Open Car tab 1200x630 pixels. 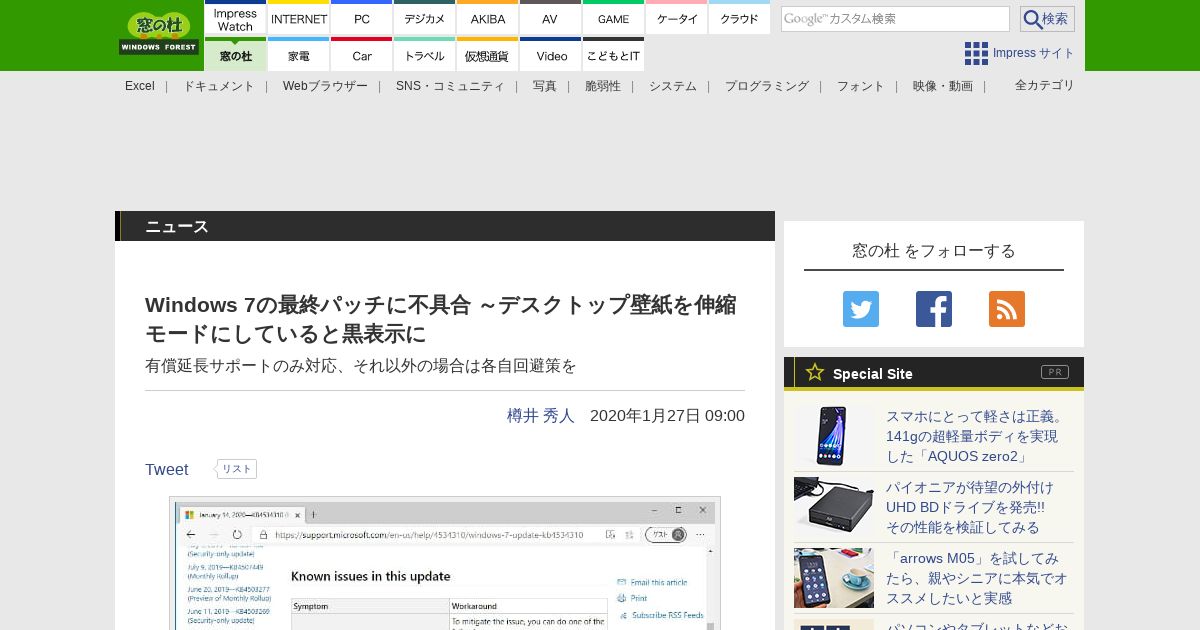362,55
